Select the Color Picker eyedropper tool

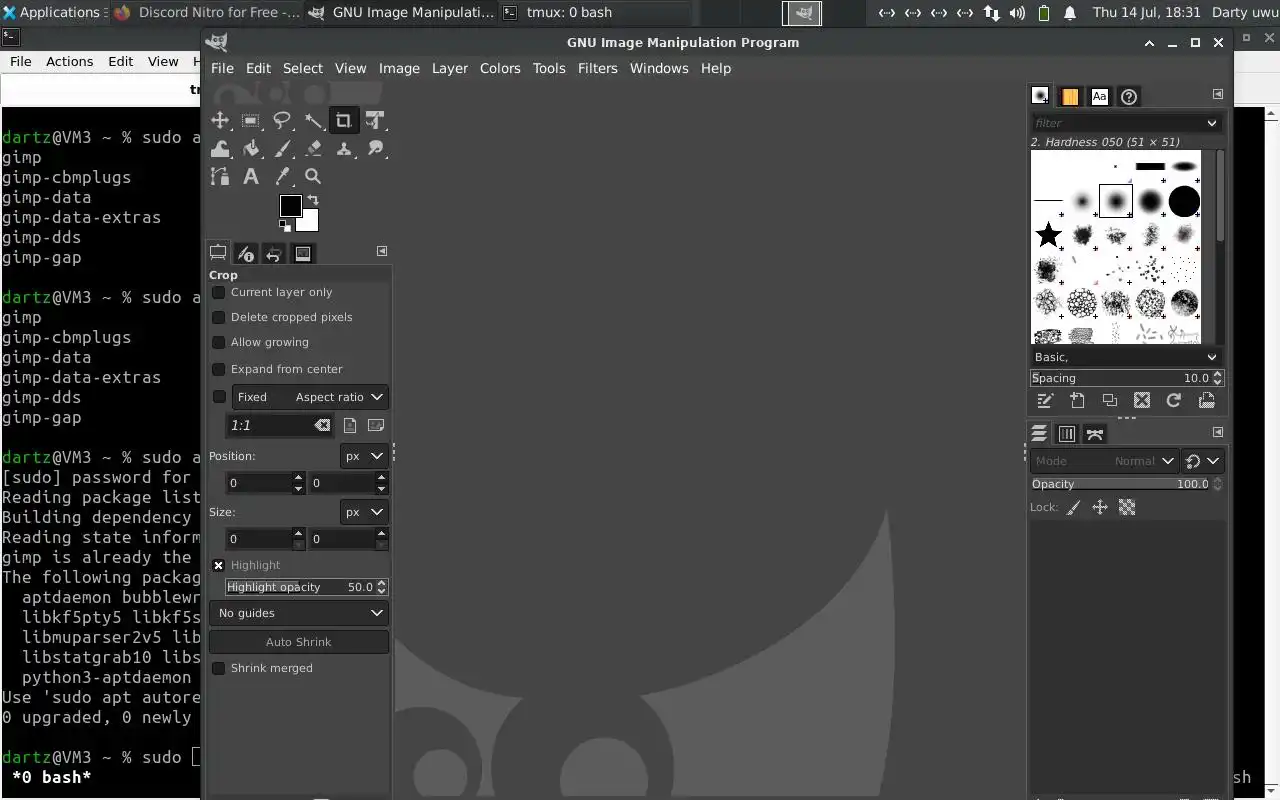pos(282,176)
